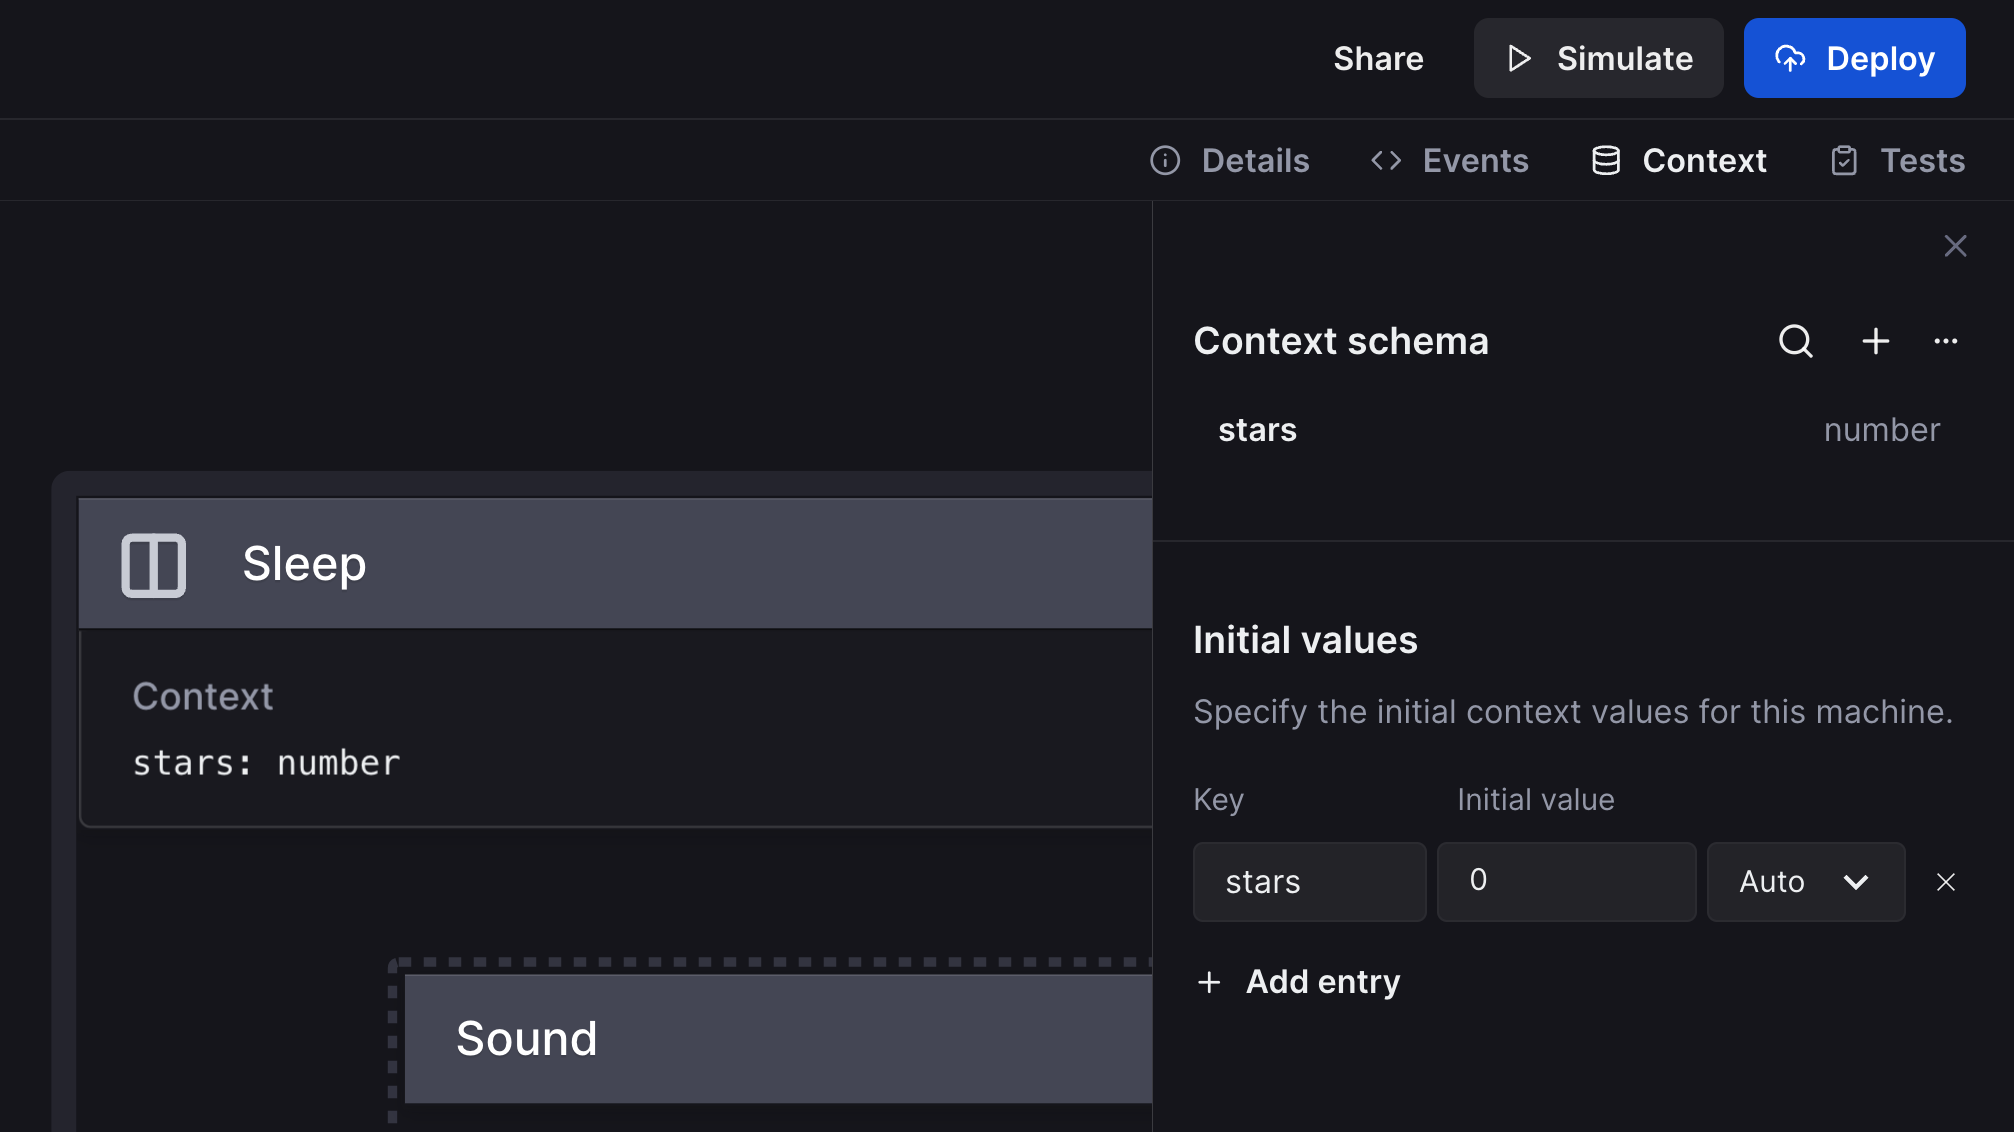Open the Auto type dropdown

tap(1805, 882)
